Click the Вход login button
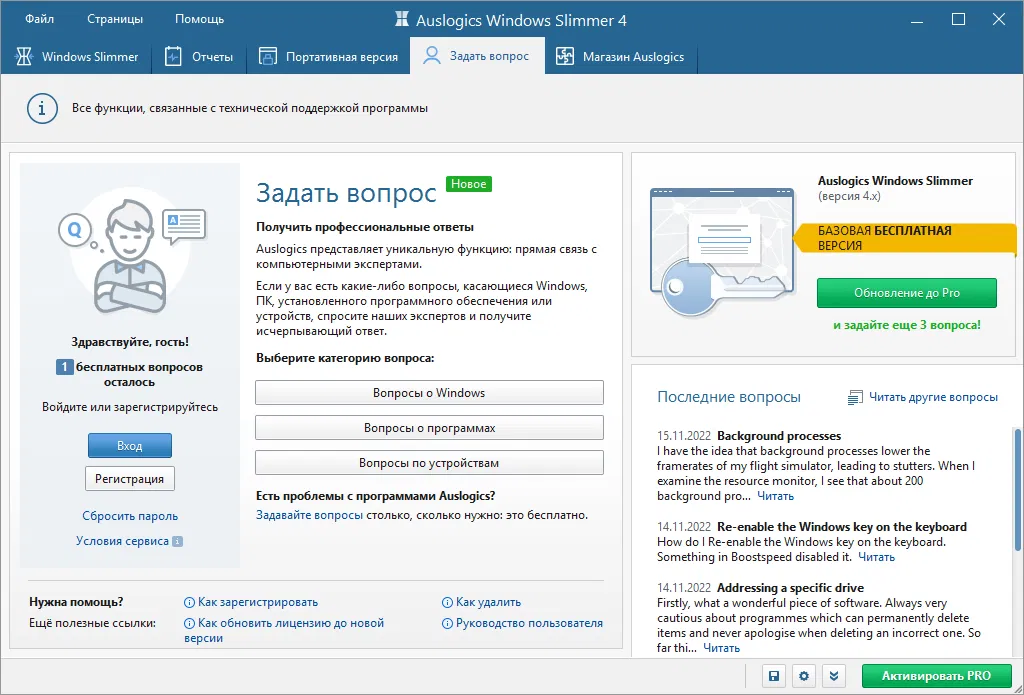The image size is (1024, 695). 130,445
